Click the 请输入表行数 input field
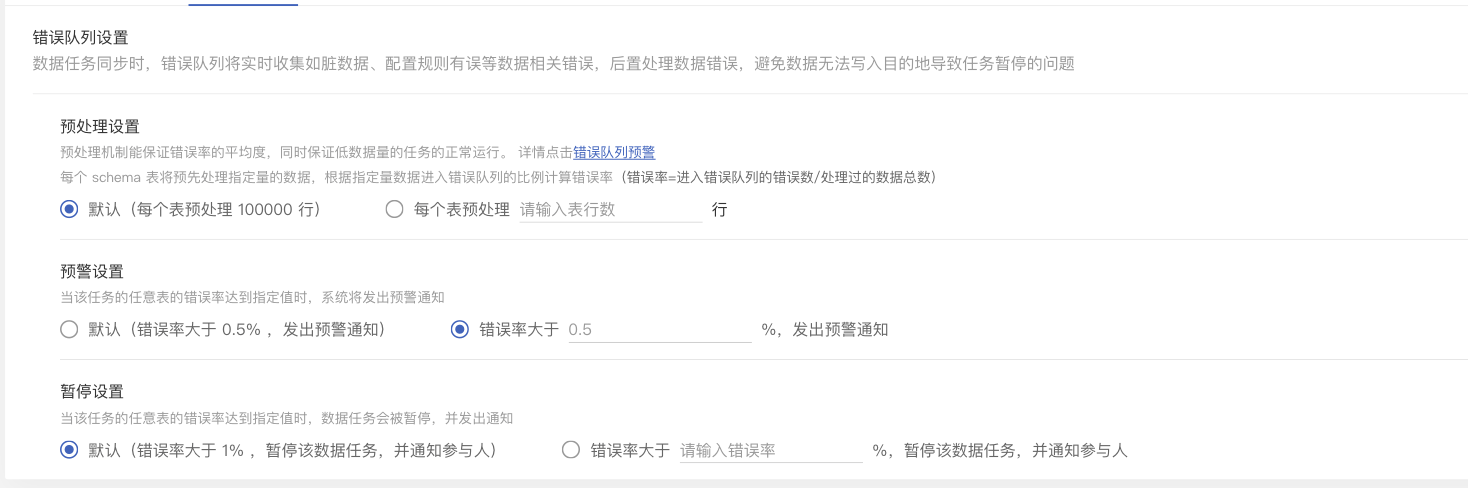The height and width of the screenshot is (488, 1468). (x=610, y=210)
